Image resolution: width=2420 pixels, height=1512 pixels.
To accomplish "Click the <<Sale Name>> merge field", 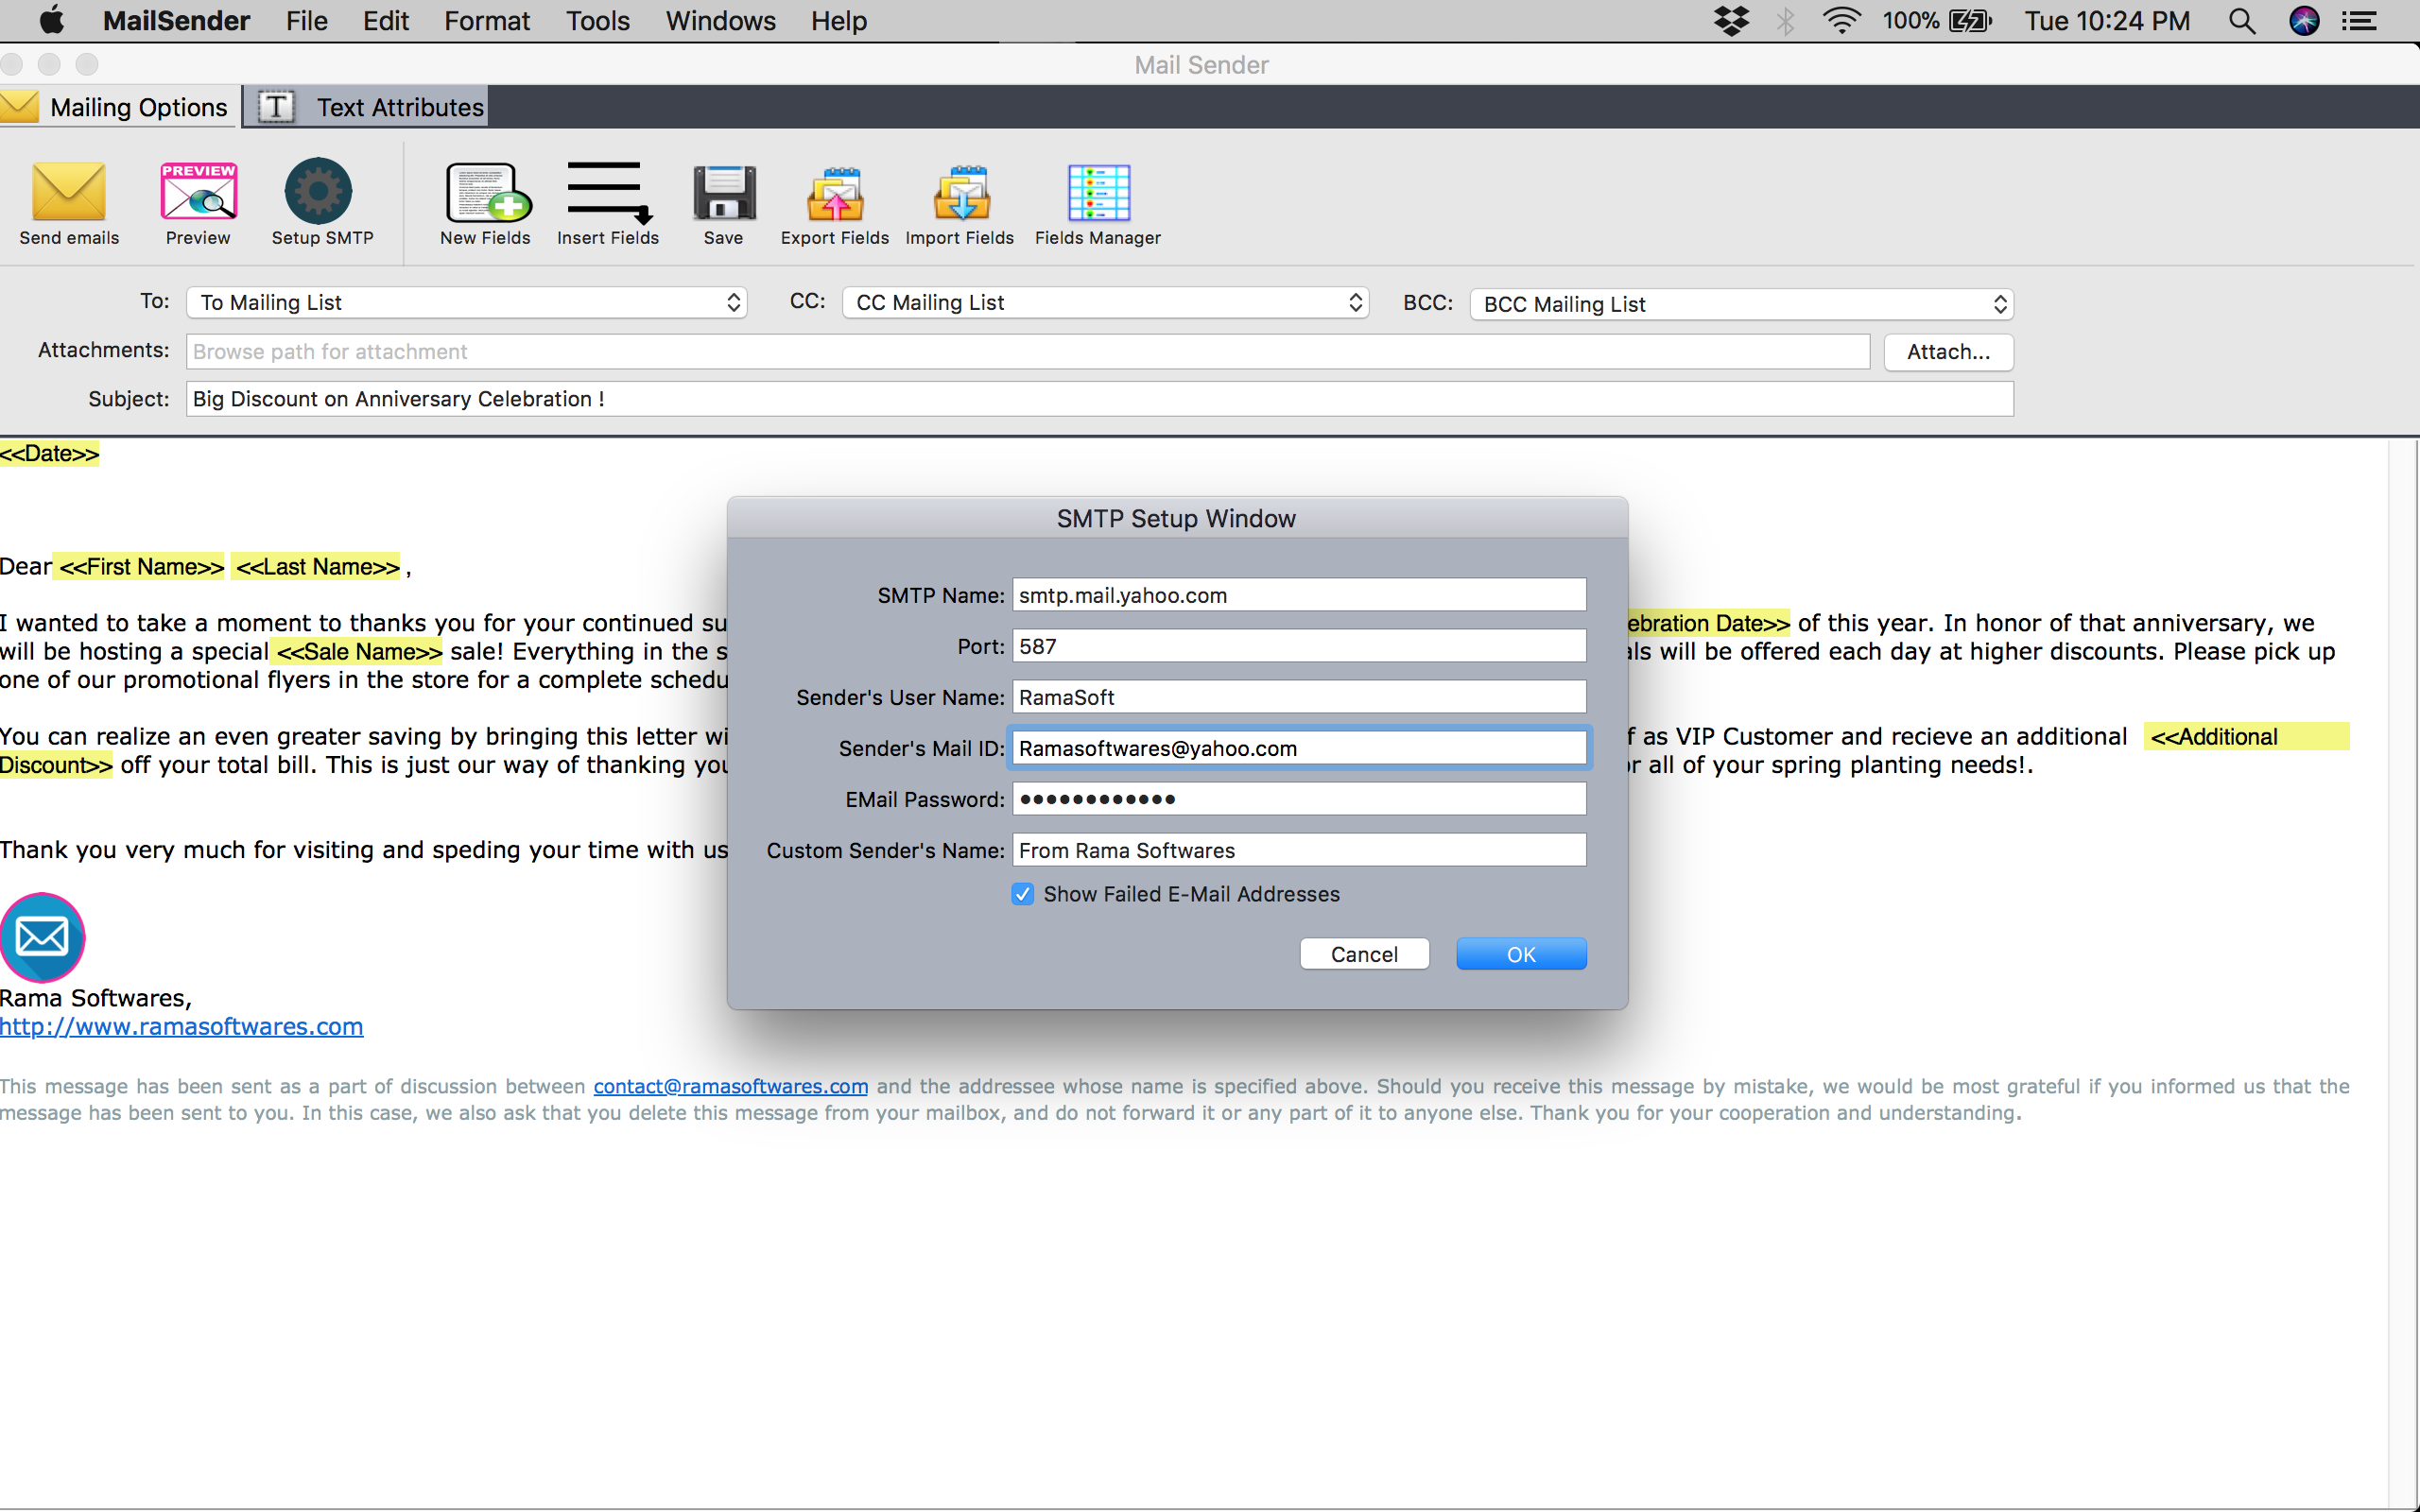I will pos(359,652).
